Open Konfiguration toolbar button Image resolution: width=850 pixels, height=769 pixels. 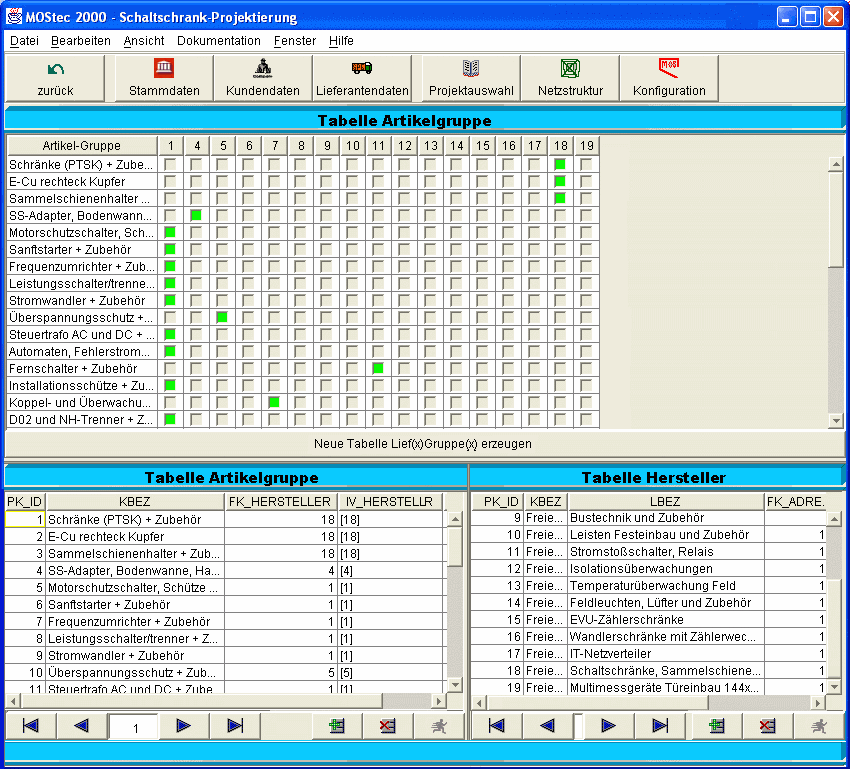(x=669, y=78)
